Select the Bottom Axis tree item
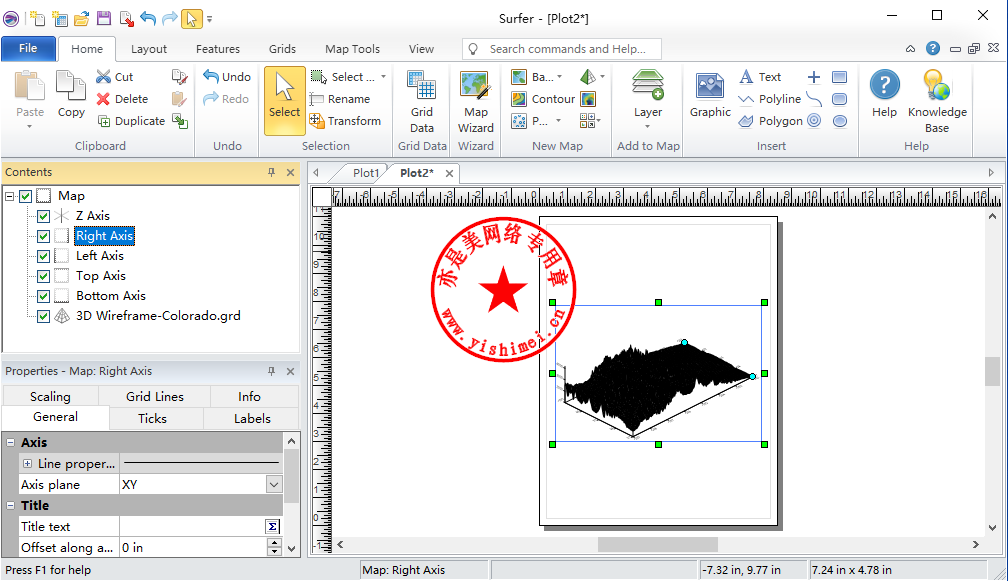1008x581 pixels. point(111,296)
